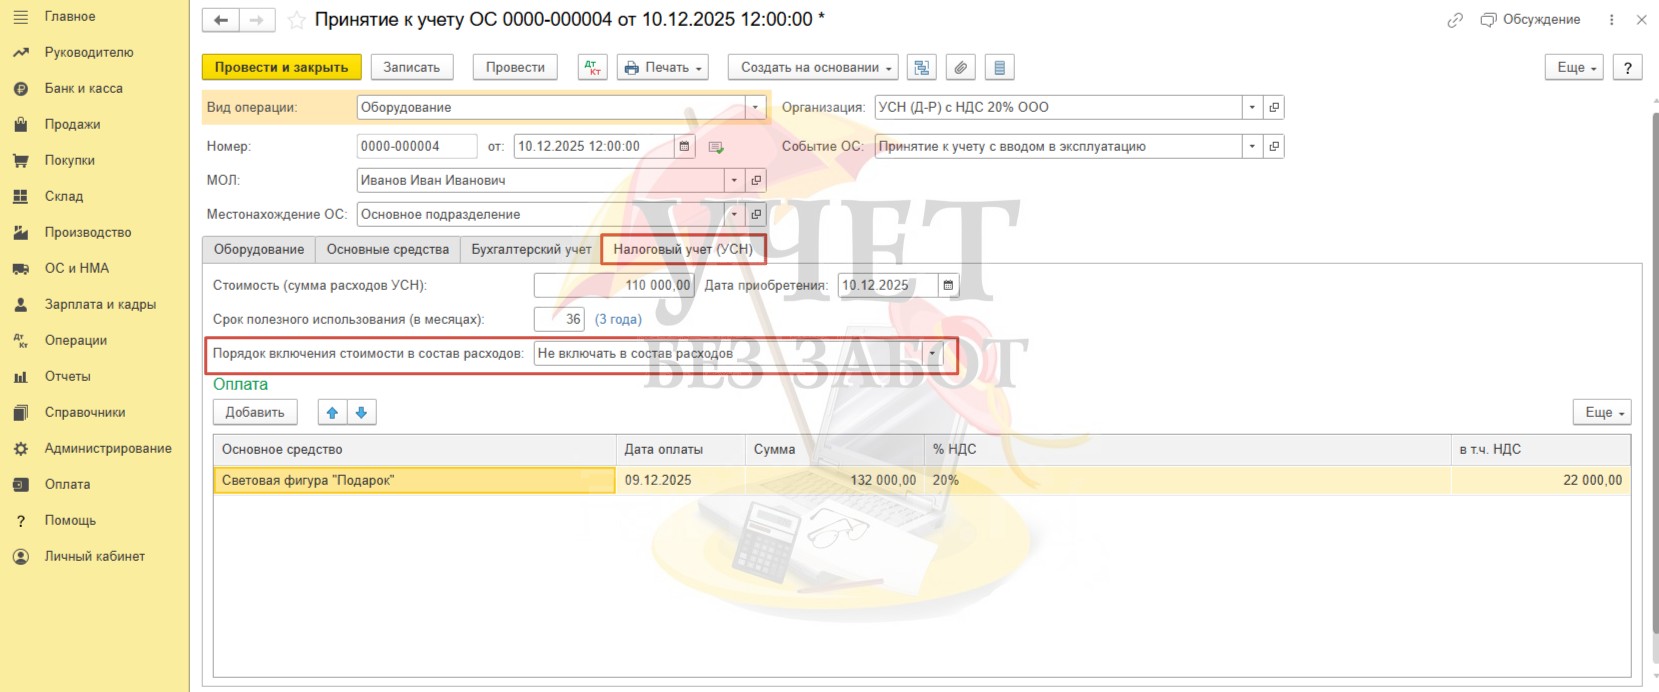1659x692 pixels.
Task: Expand Местонахождение ОС dropdown
Action: (x=735, y=214)
